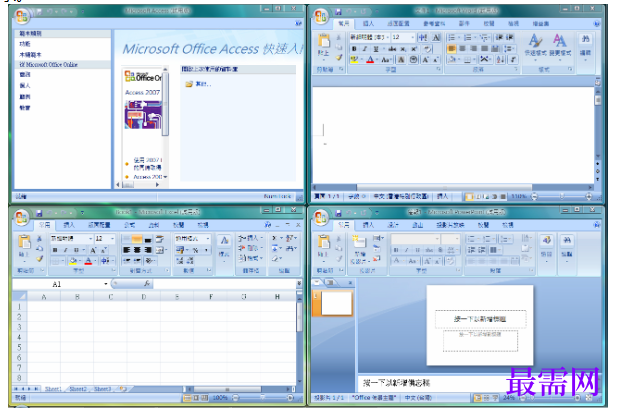Open the font size 12 dropdown in Word

pos(412,37)
